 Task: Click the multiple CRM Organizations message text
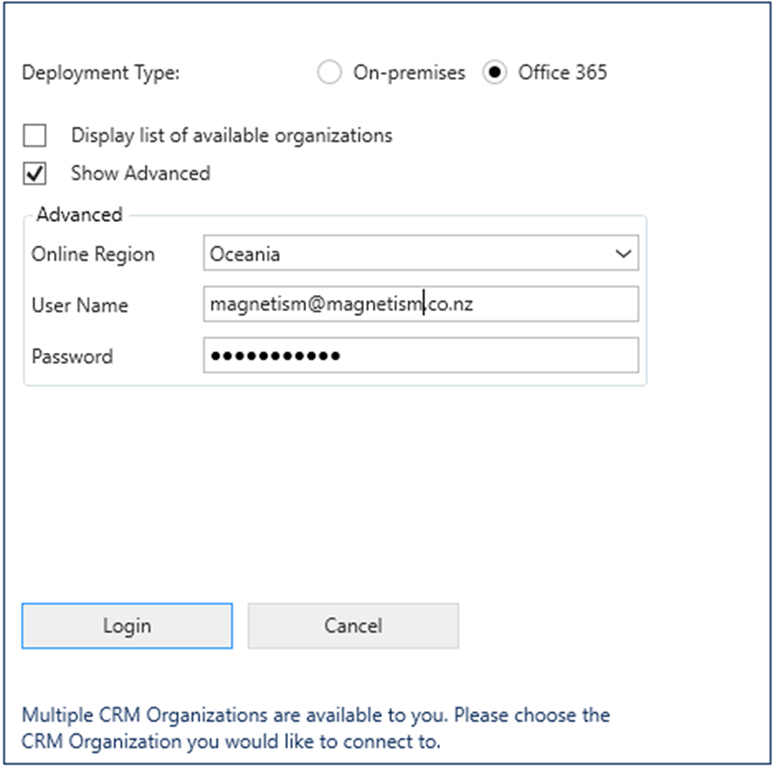coord(315,728)
